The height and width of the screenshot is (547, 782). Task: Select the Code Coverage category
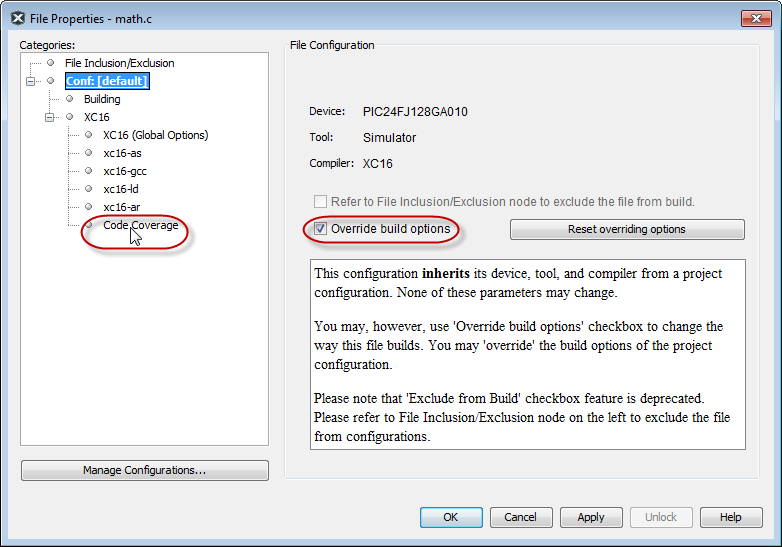pos(141,225)
